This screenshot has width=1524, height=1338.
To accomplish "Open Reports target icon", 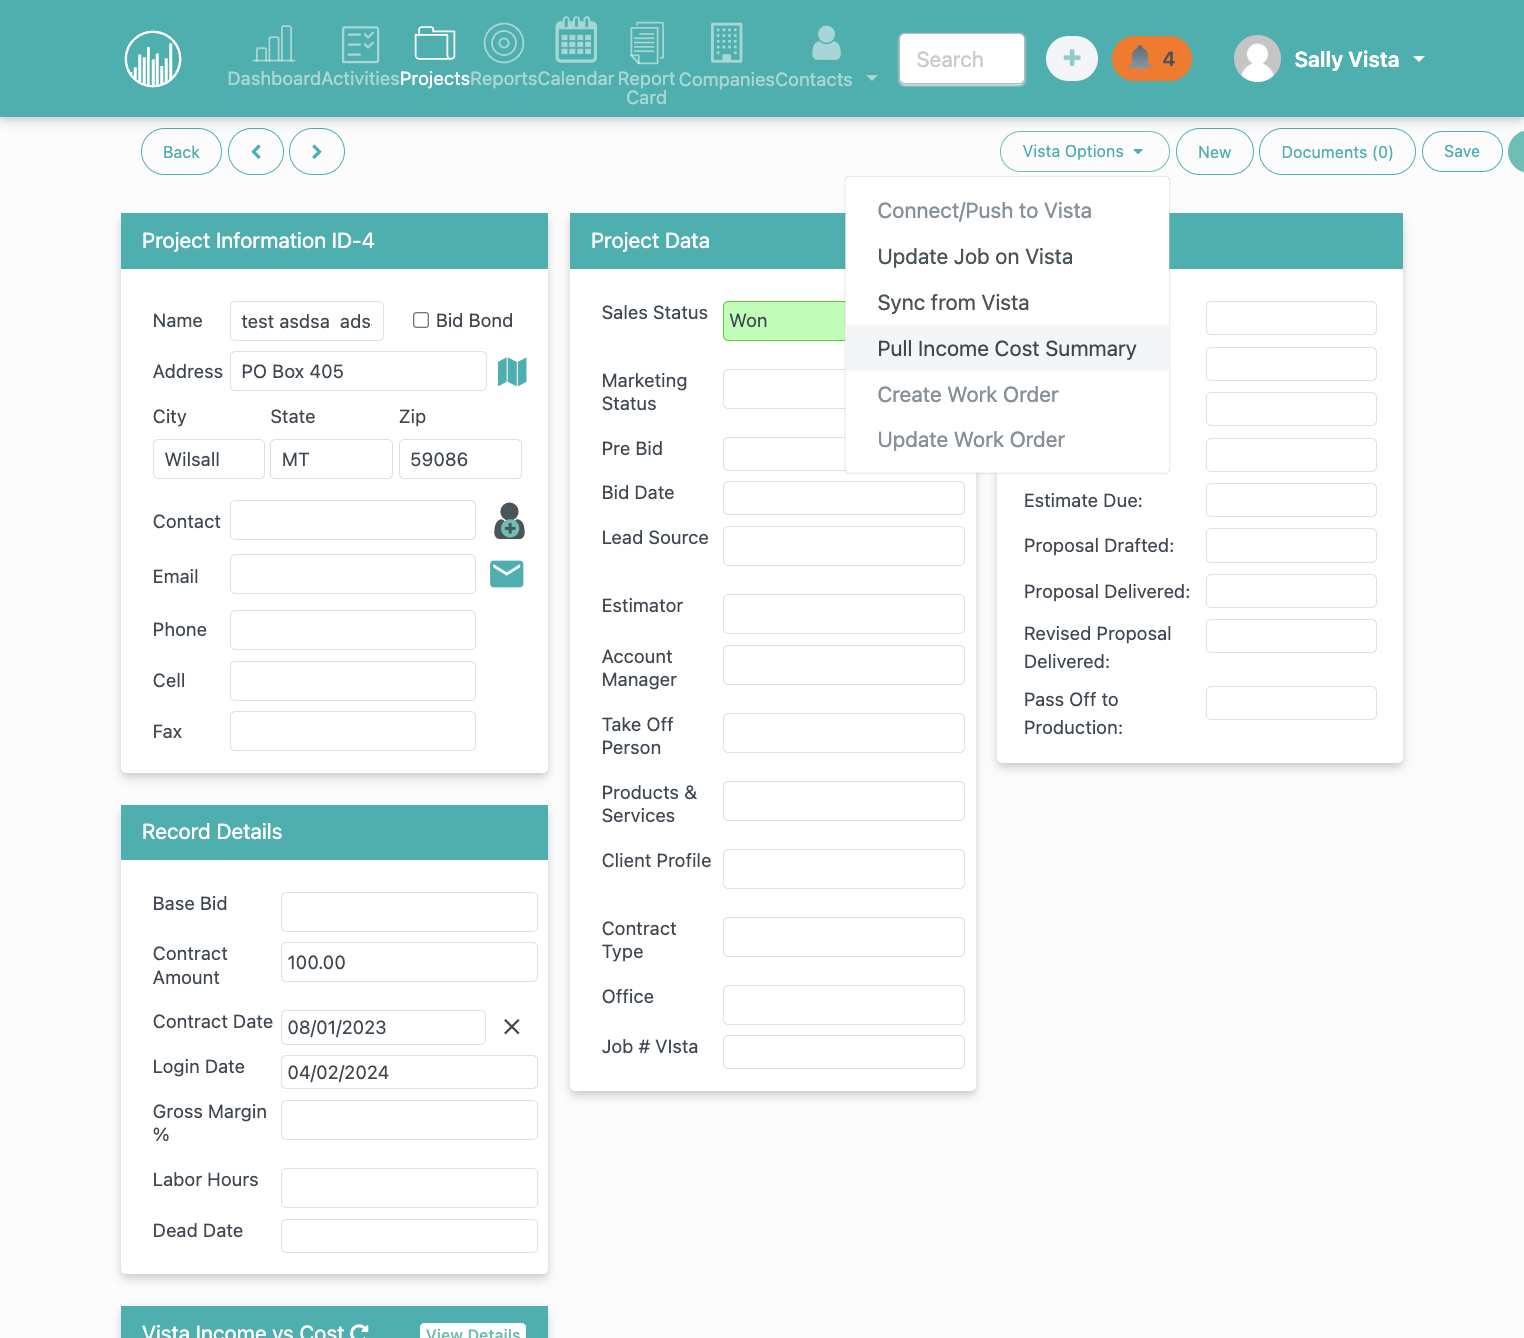I will tap(504, 43).
